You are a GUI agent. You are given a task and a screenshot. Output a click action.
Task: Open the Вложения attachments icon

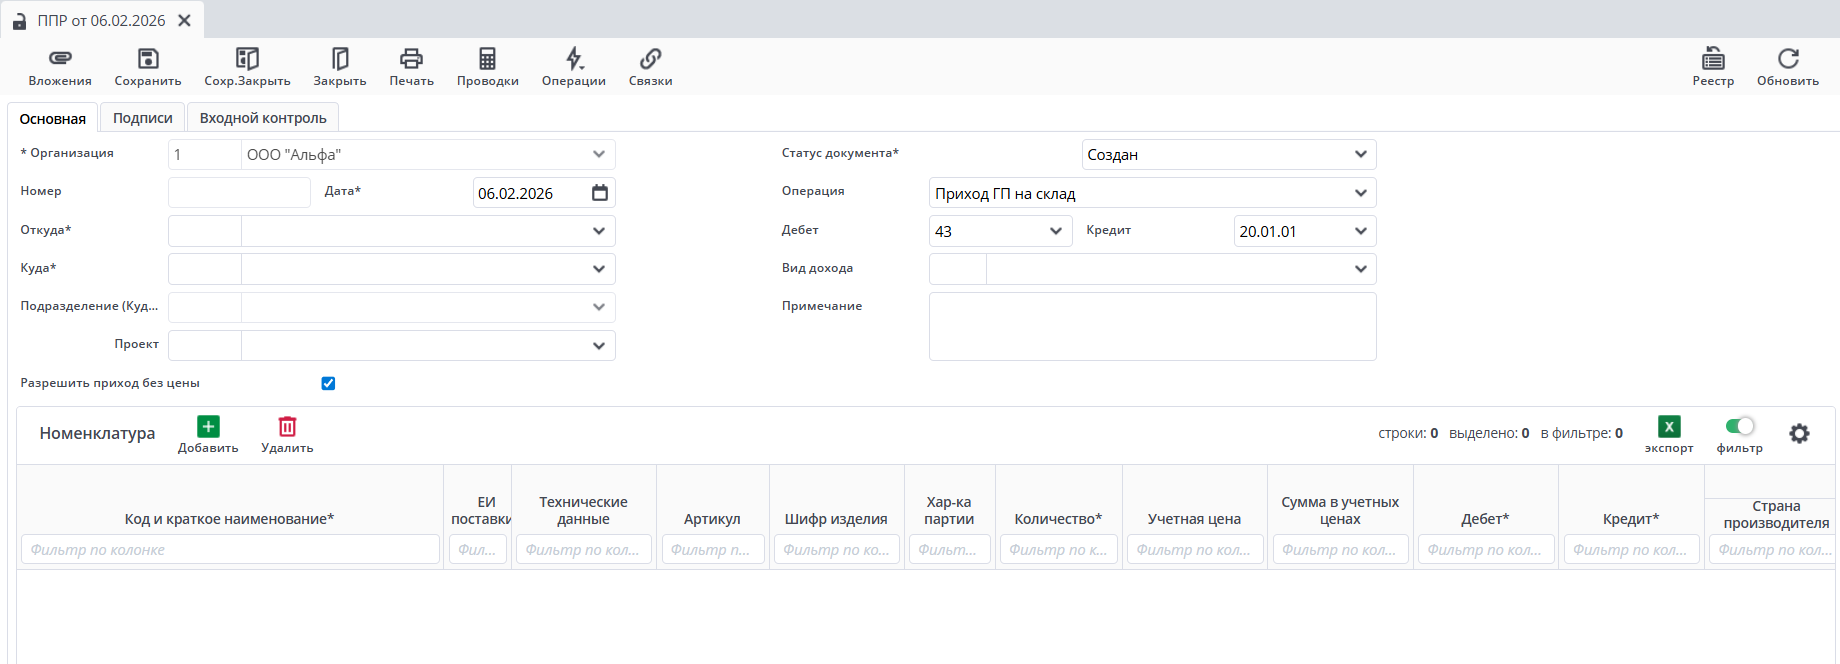coord(60,59)
